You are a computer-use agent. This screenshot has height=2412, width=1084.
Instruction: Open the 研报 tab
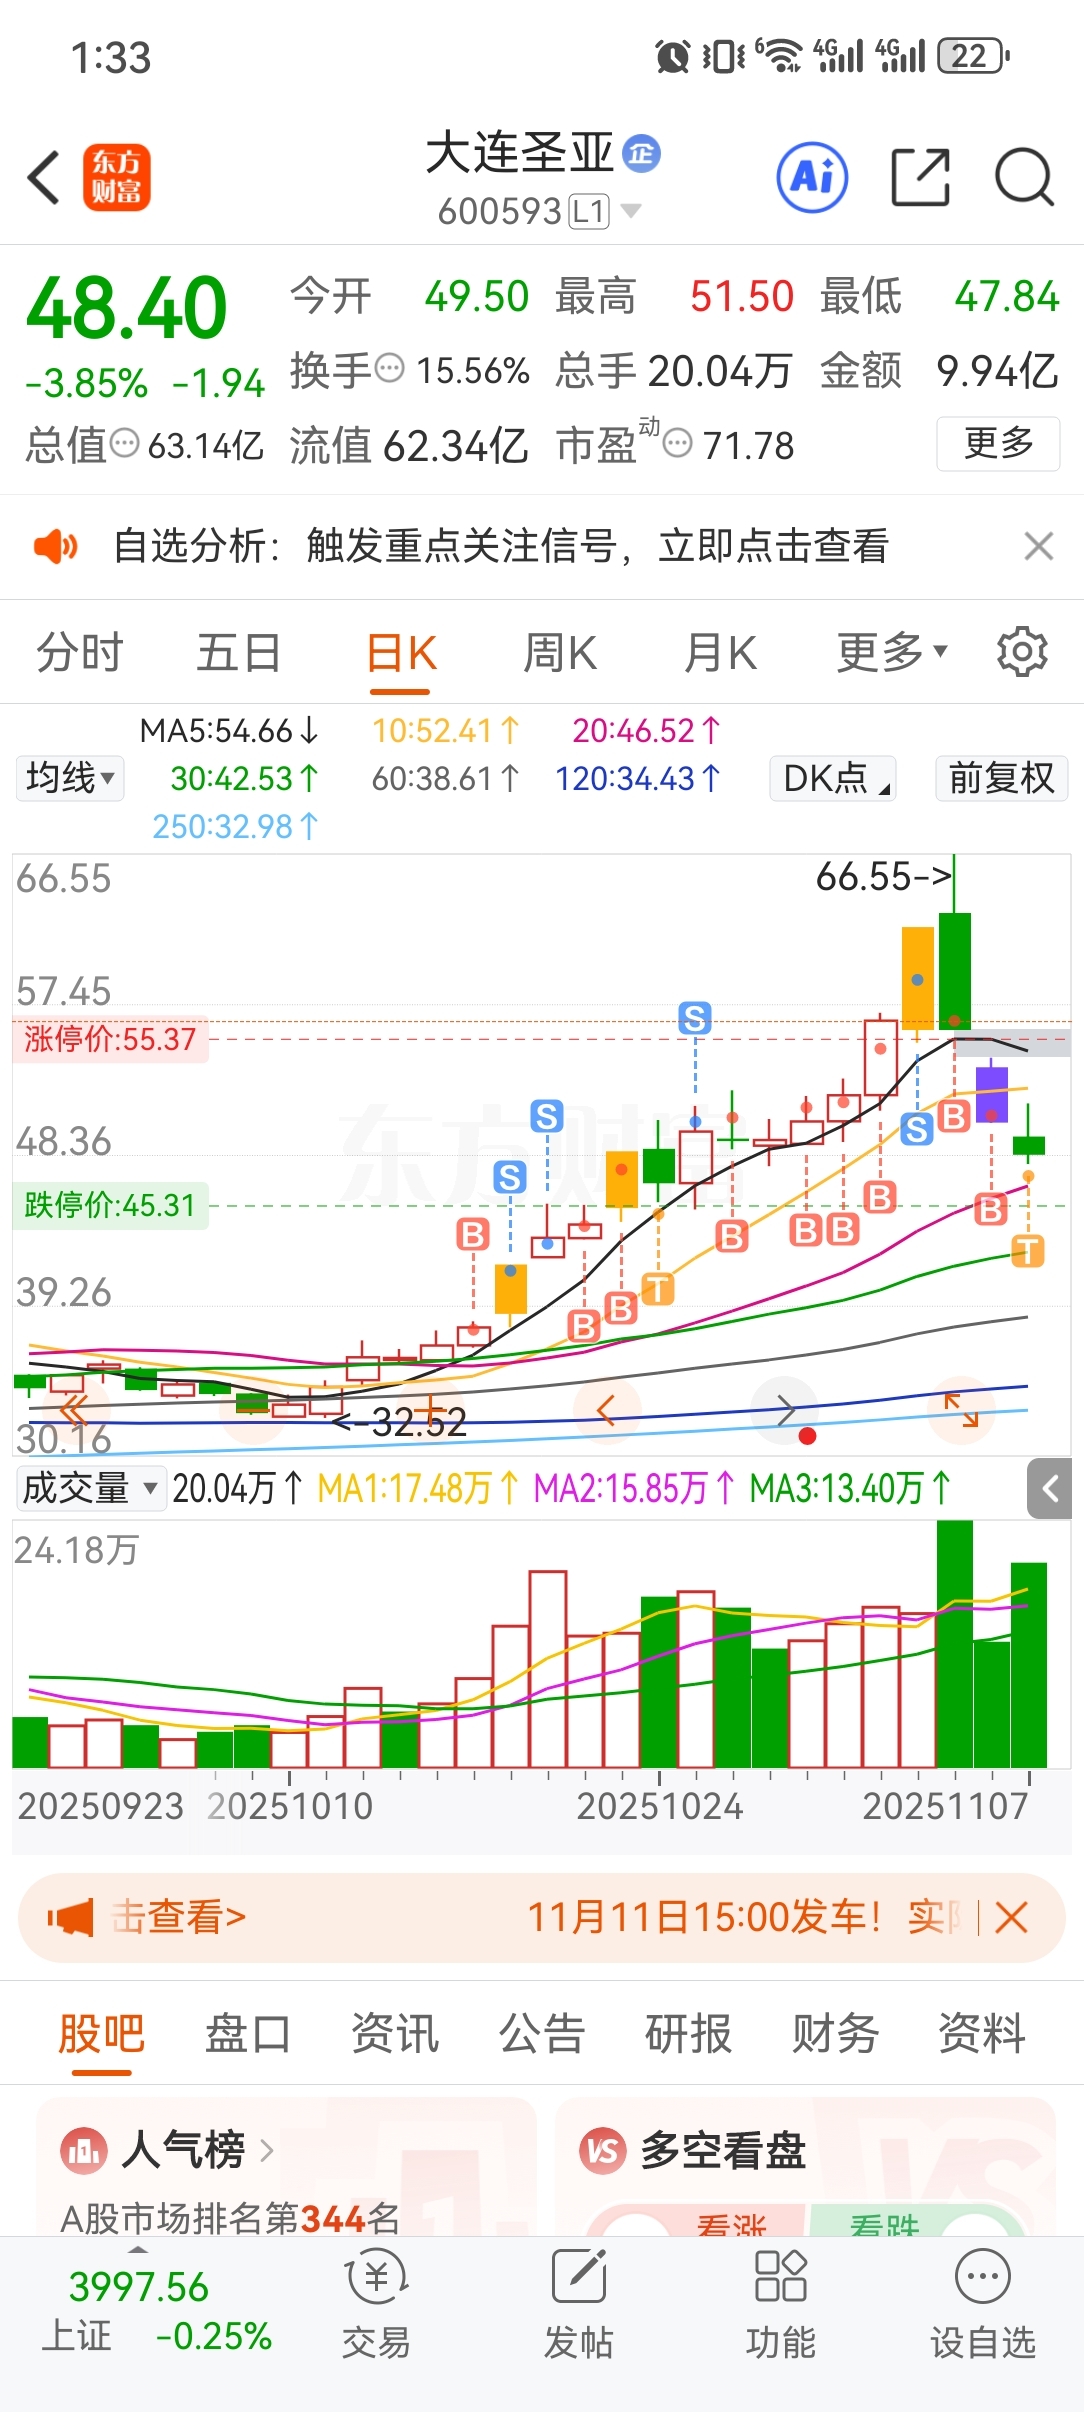point(688,2033)
